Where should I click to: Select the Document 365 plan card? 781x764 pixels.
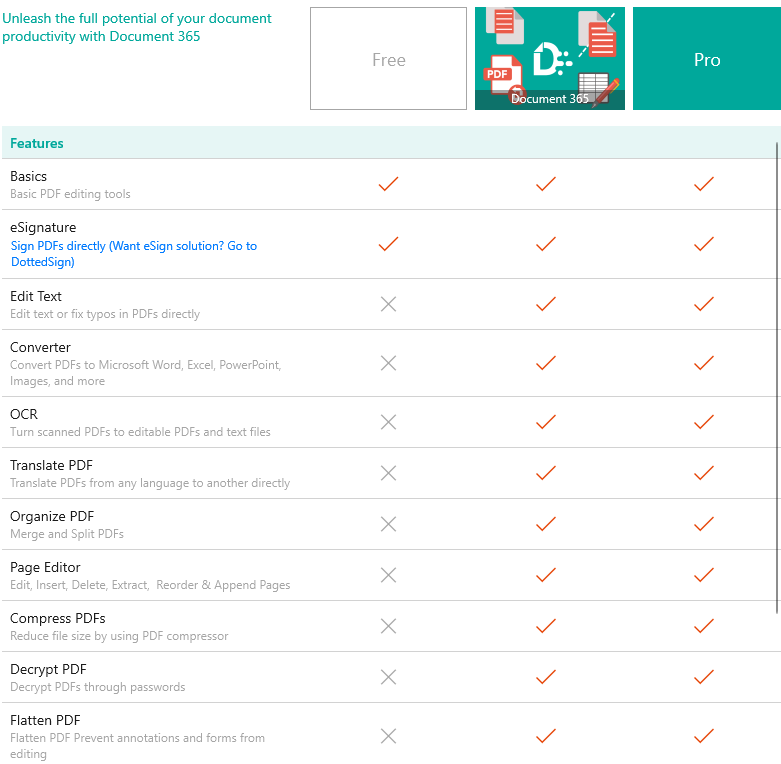tap(549, 58)
